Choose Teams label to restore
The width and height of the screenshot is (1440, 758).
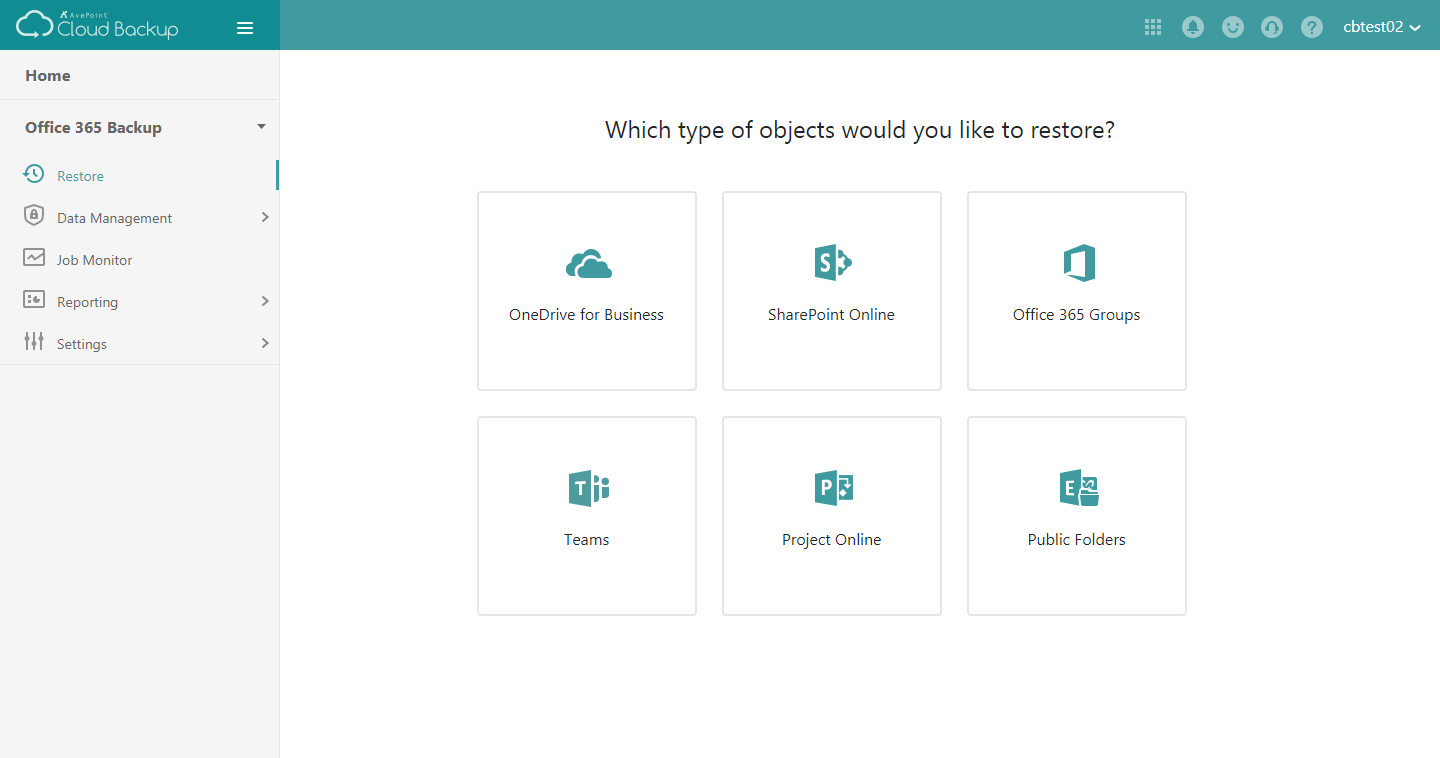tap(586, 539)
